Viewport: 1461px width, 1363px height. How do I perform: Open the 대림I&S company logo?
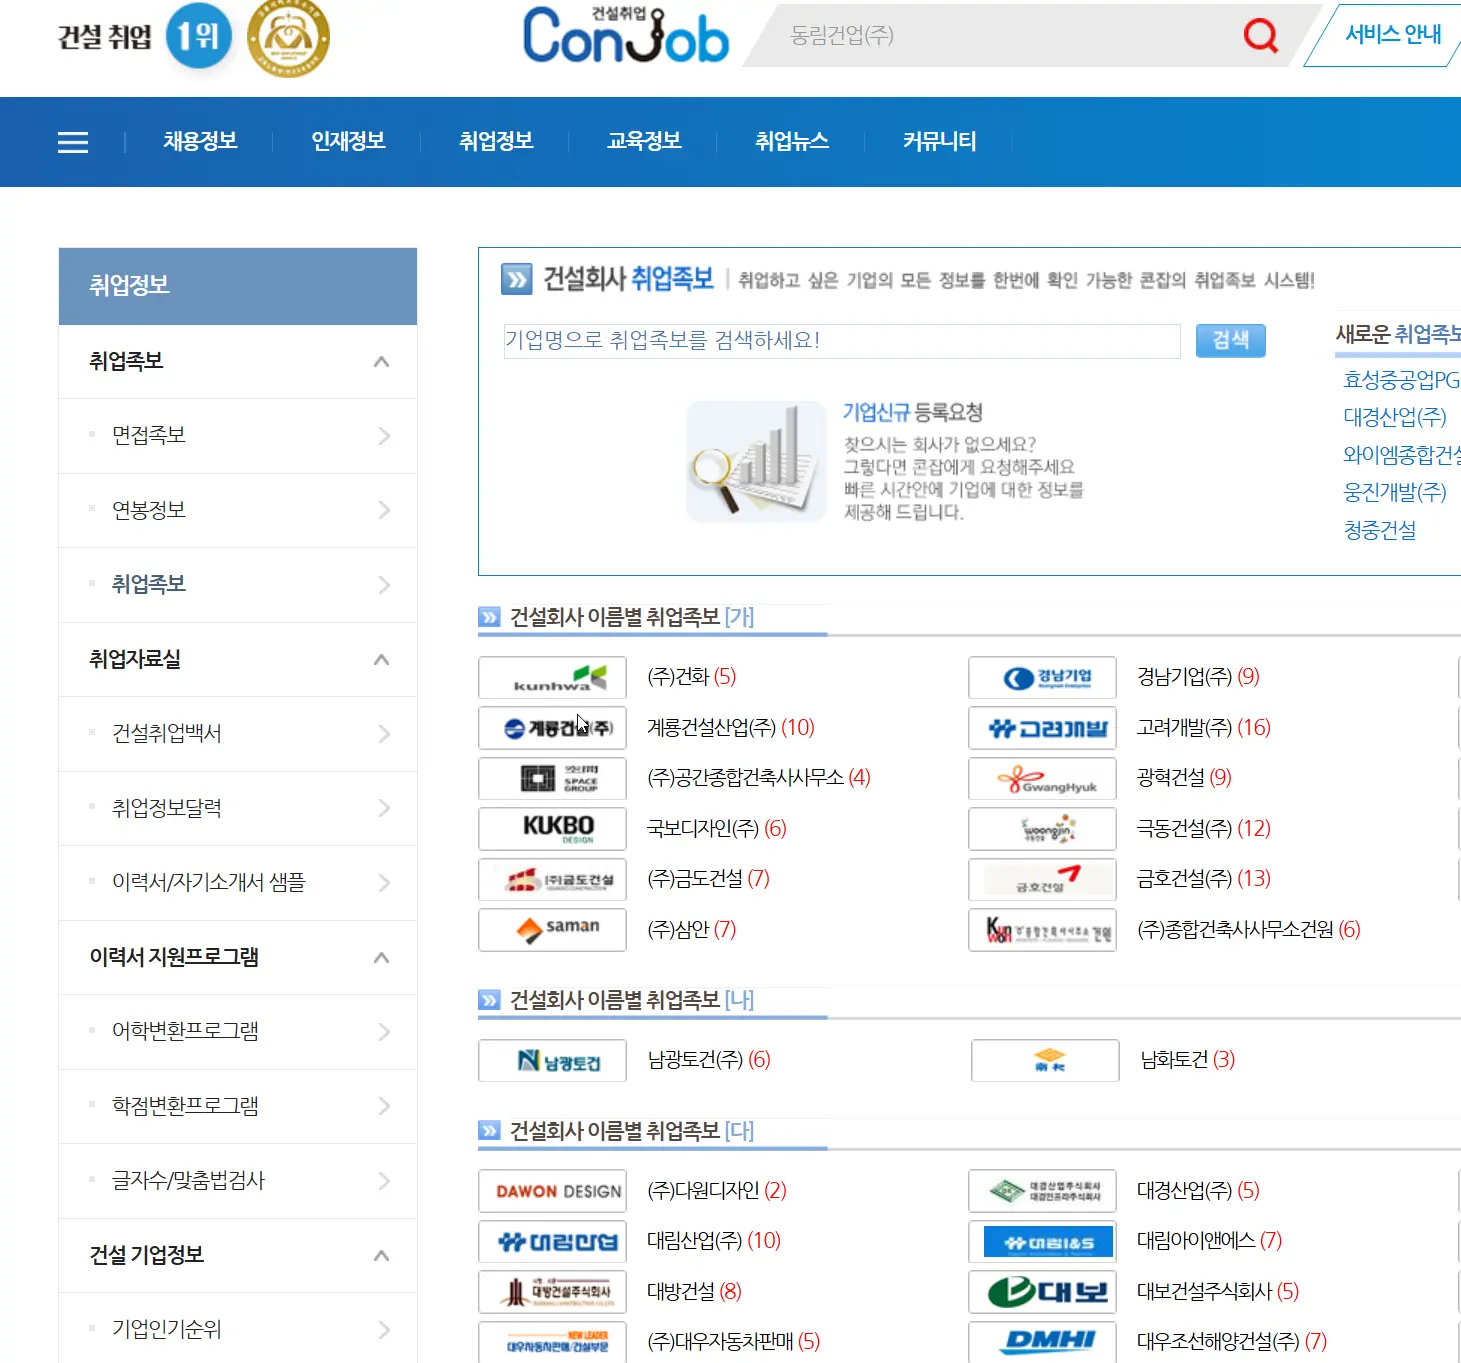point(1043,1241)
